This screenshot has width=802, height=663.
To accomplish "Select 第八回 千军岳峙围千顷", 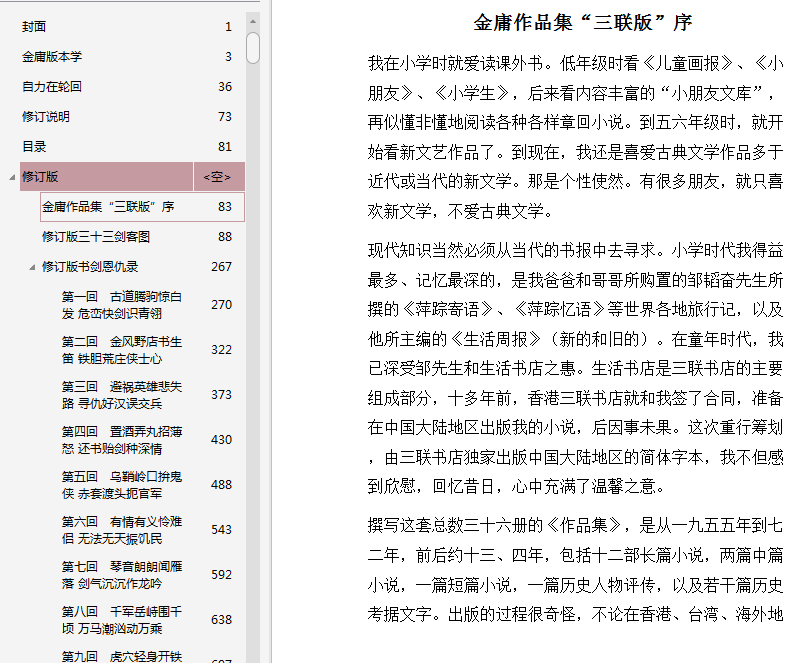I will pyautogui.click(x=122, y=620).
